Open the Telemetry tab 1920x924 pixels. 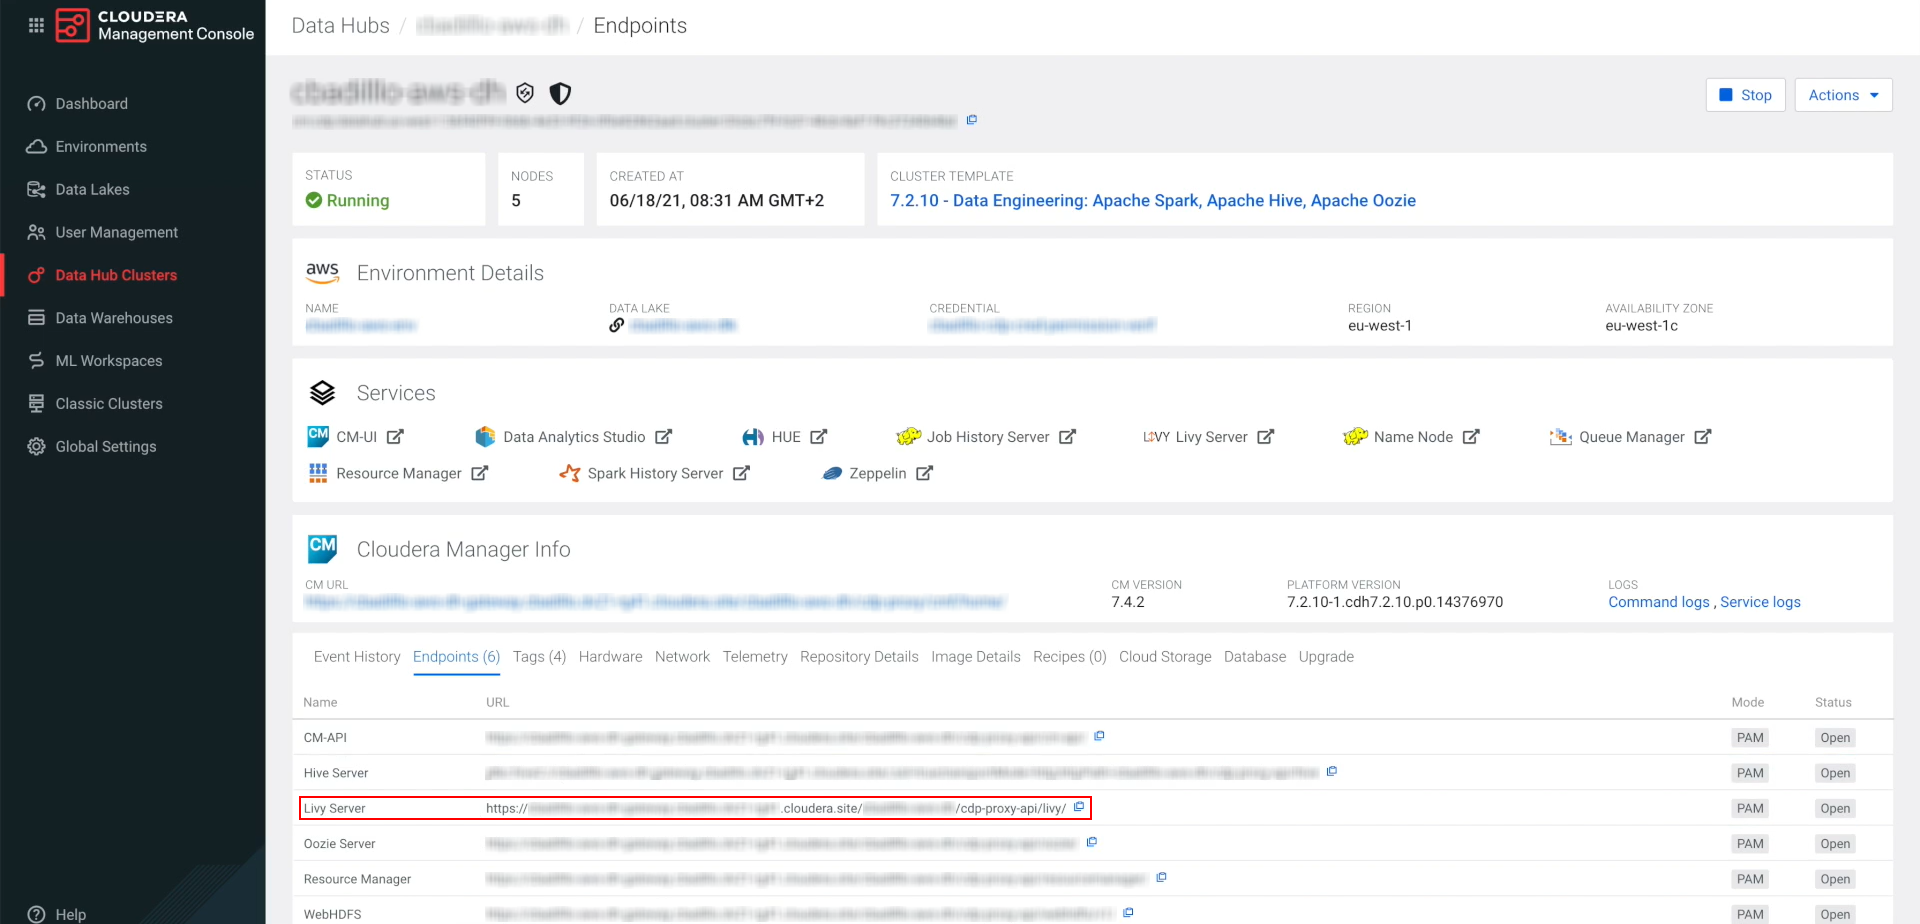click(755, 657)
